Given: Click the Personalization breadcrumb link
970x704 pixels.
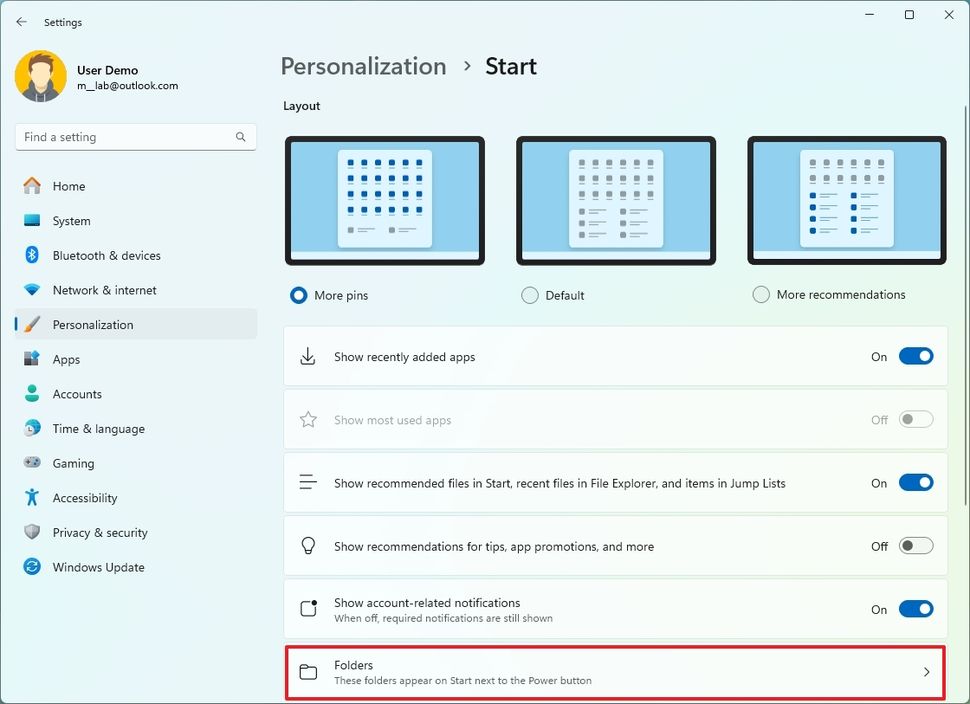Looking at the screenshot, I should click(x=363, y=66).
